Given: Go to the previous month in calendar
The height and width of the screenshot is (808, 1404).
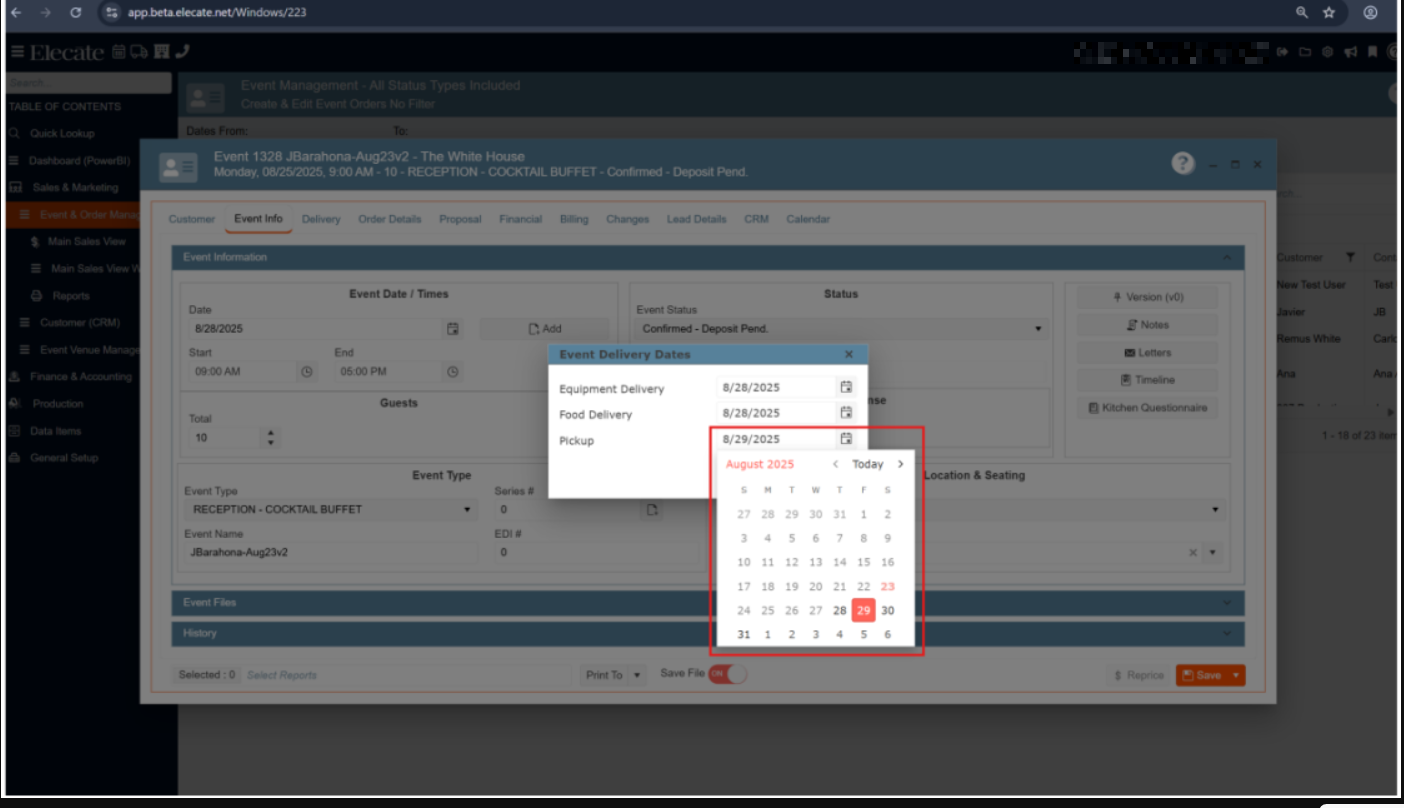Looking at the screenshot, I should 836,464.
